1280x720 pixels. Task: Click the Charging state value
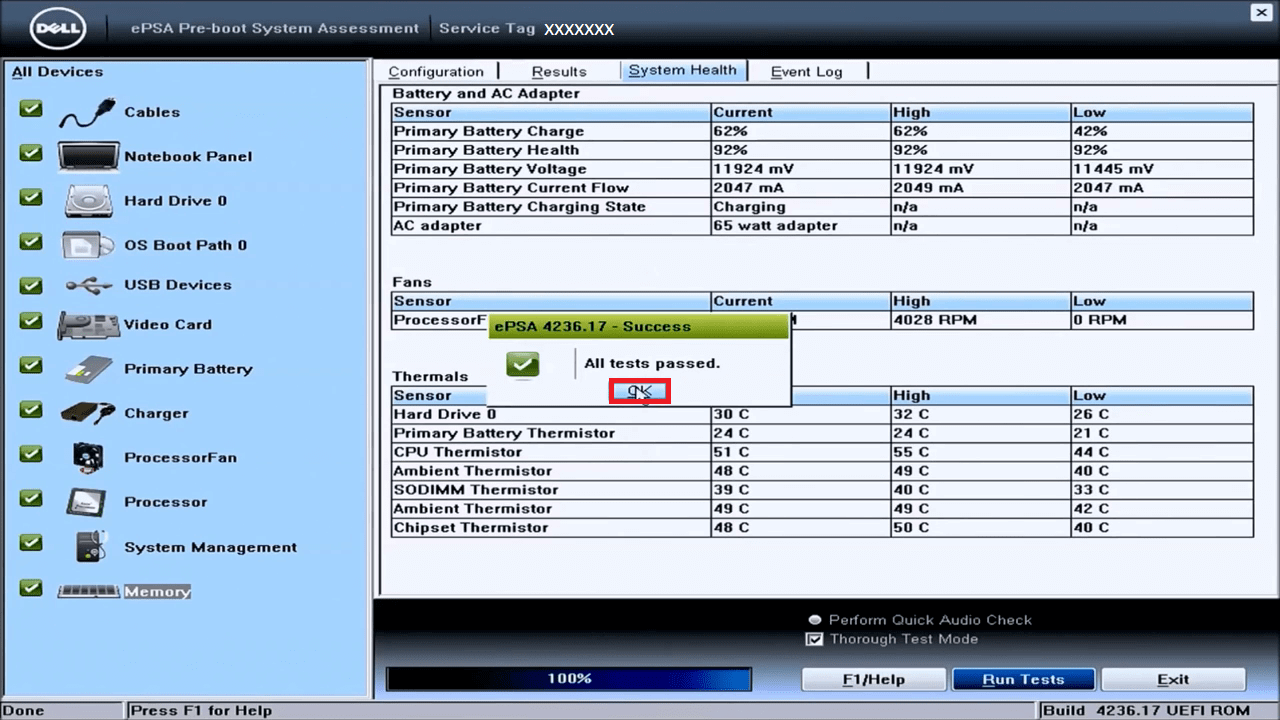pyautogui.click(x=749, y=207)
